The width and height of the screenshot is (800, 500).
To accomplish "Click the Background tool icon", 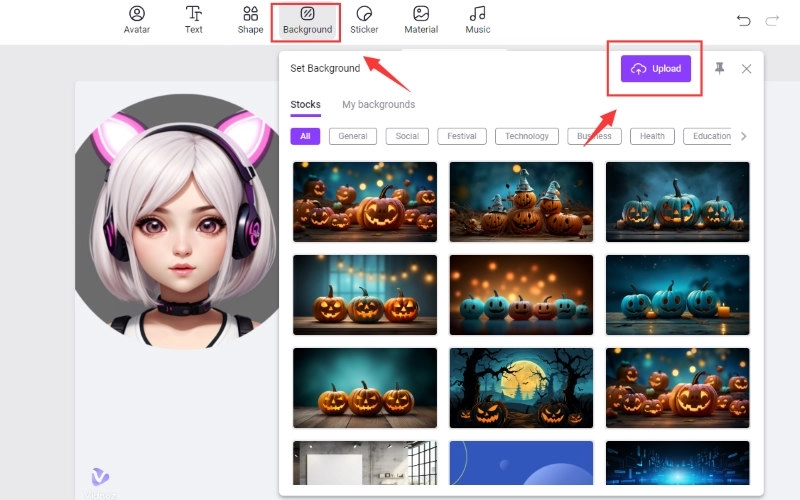I will (307, 15).
